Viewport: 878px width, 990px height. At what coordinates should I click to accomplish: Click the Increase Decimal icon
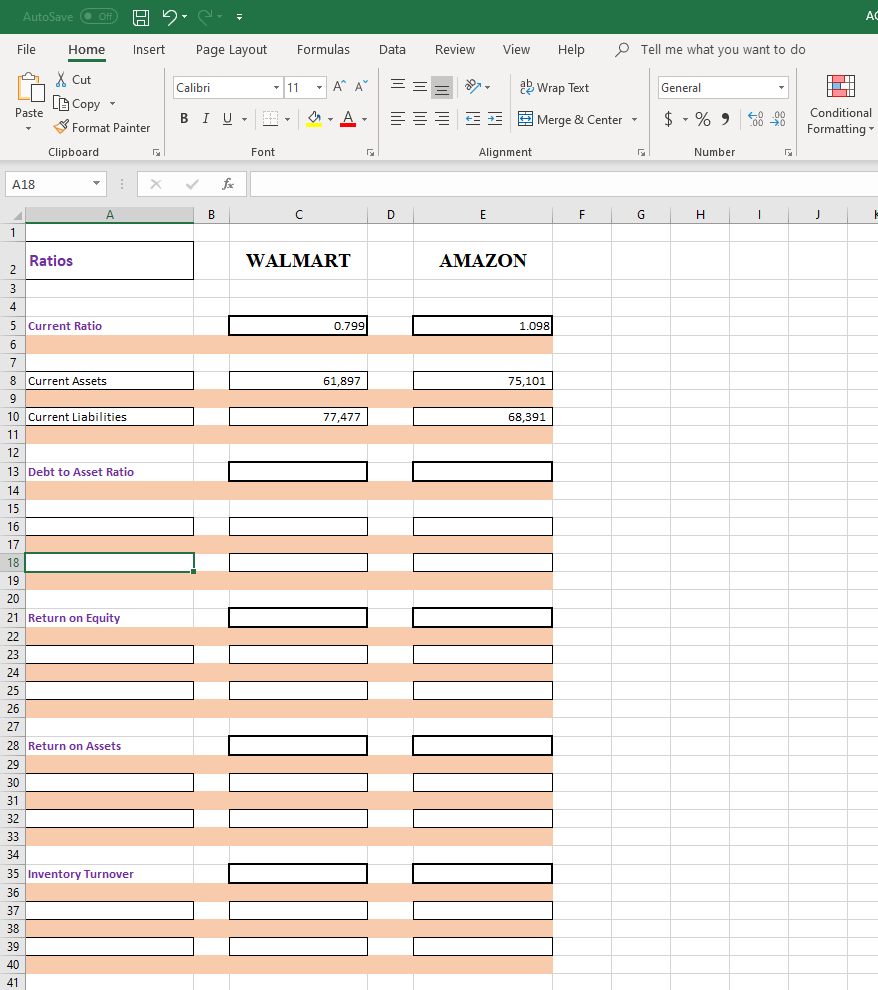click(756, 119)
